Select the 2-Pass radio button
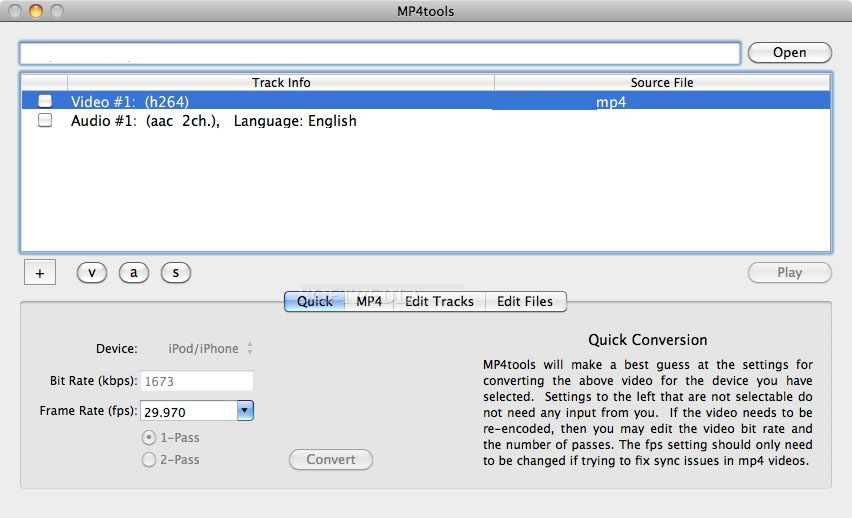The width and height of the screenshot is (852, 518). 148,460
